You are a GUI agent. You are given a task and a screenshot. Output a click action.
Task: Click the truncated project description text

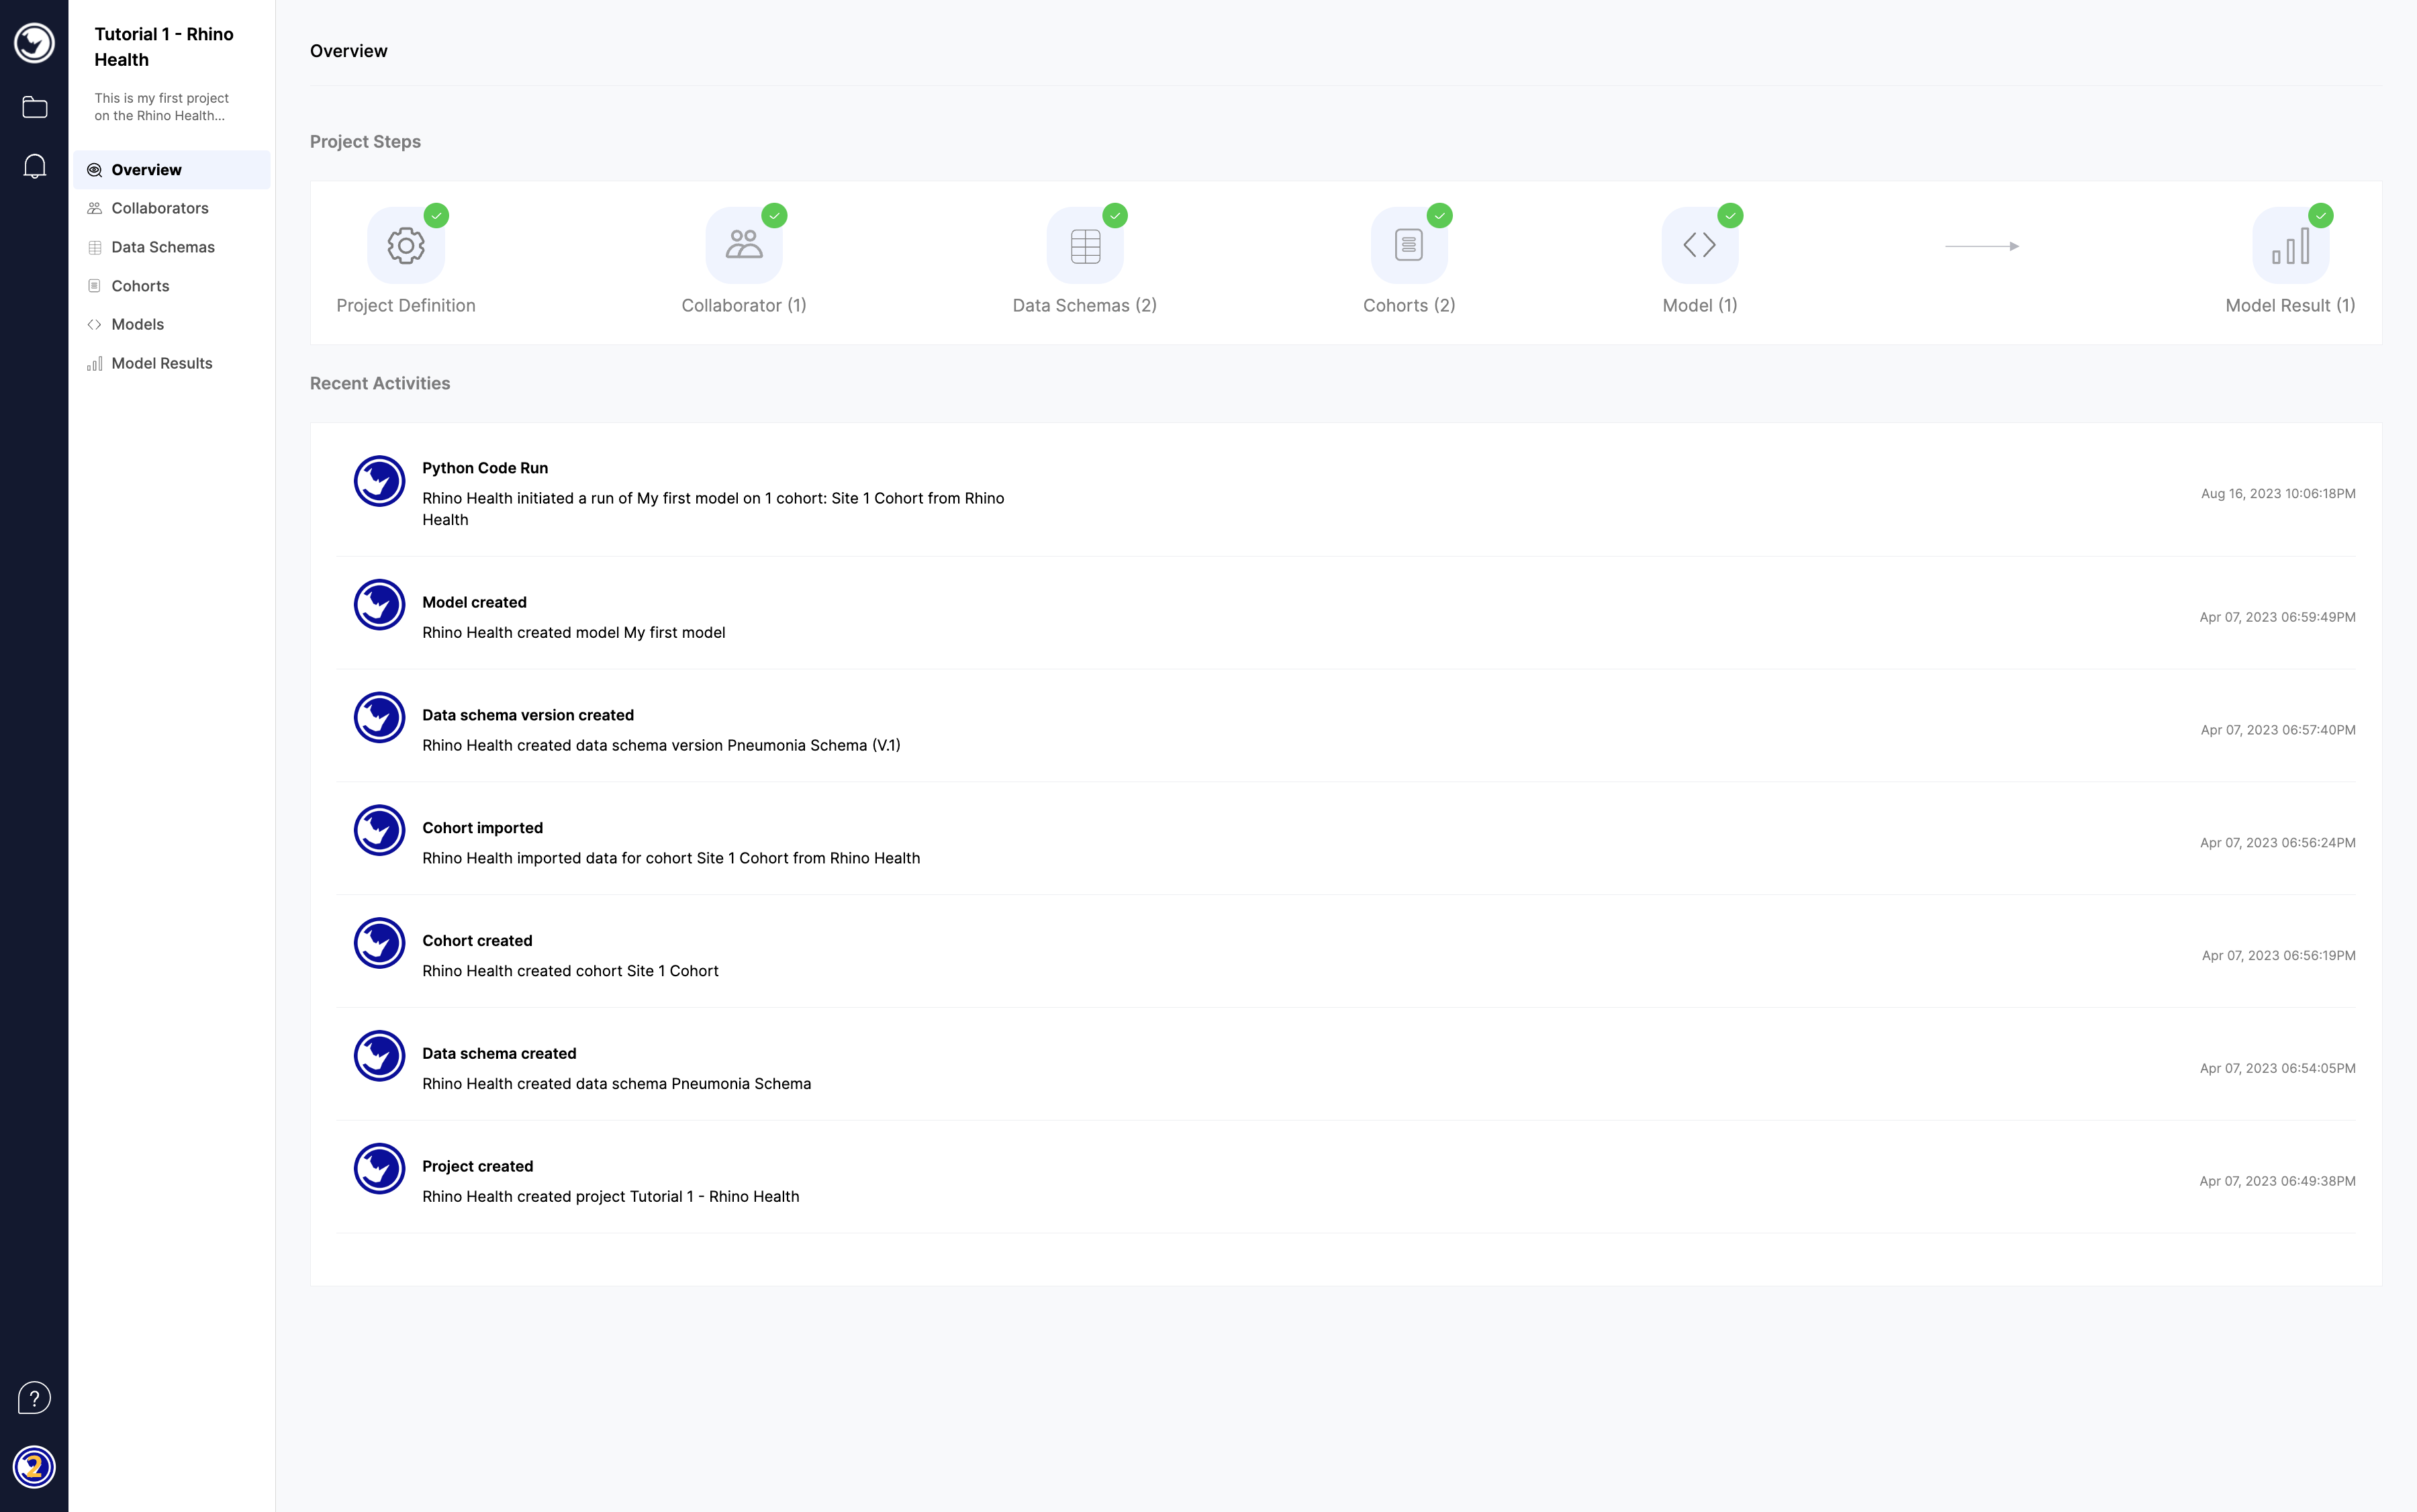click(x=162, y=107)
